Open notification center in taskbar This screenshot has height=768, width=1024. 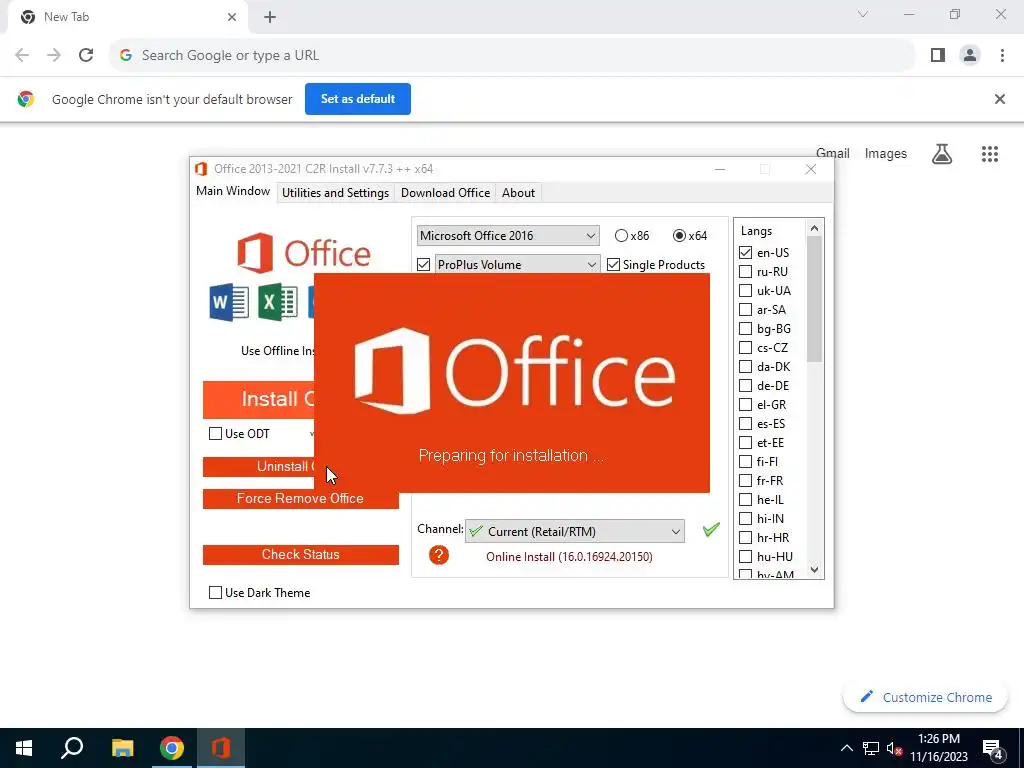pyautogui.click(x=993, y=748)
